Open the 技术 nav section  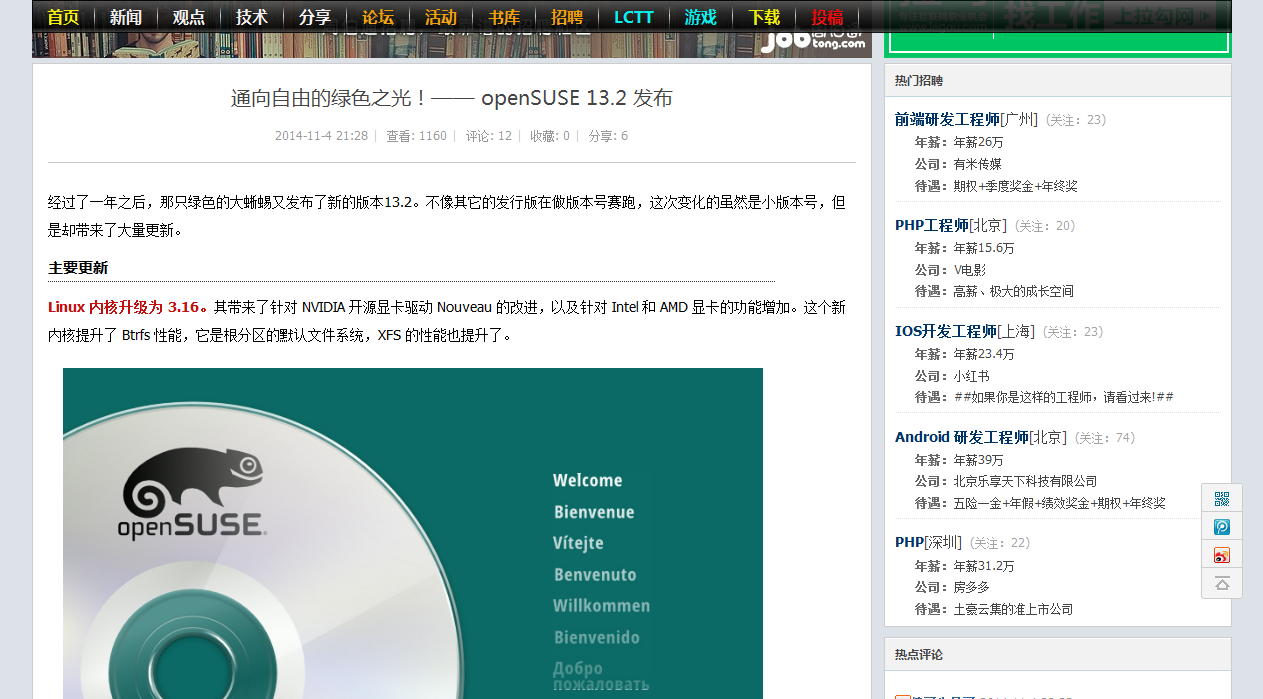click(252, 17)
